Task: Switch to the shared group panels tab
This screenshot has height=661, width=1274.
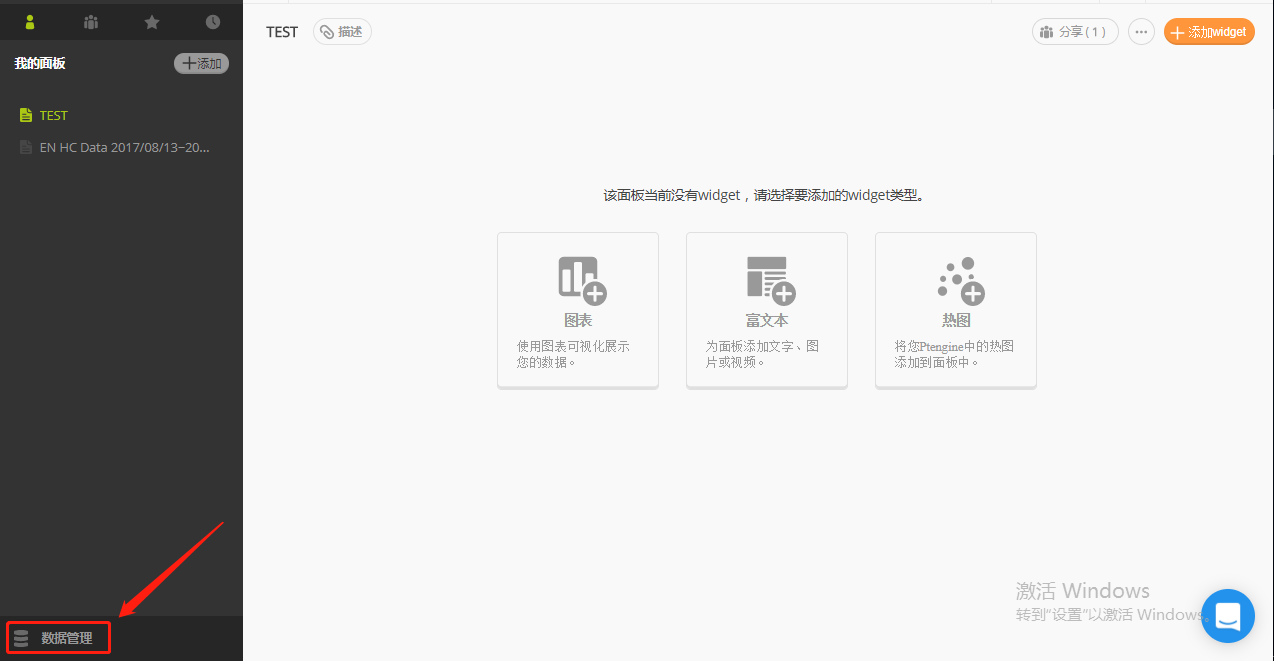Action: click(x=91, y=21)
